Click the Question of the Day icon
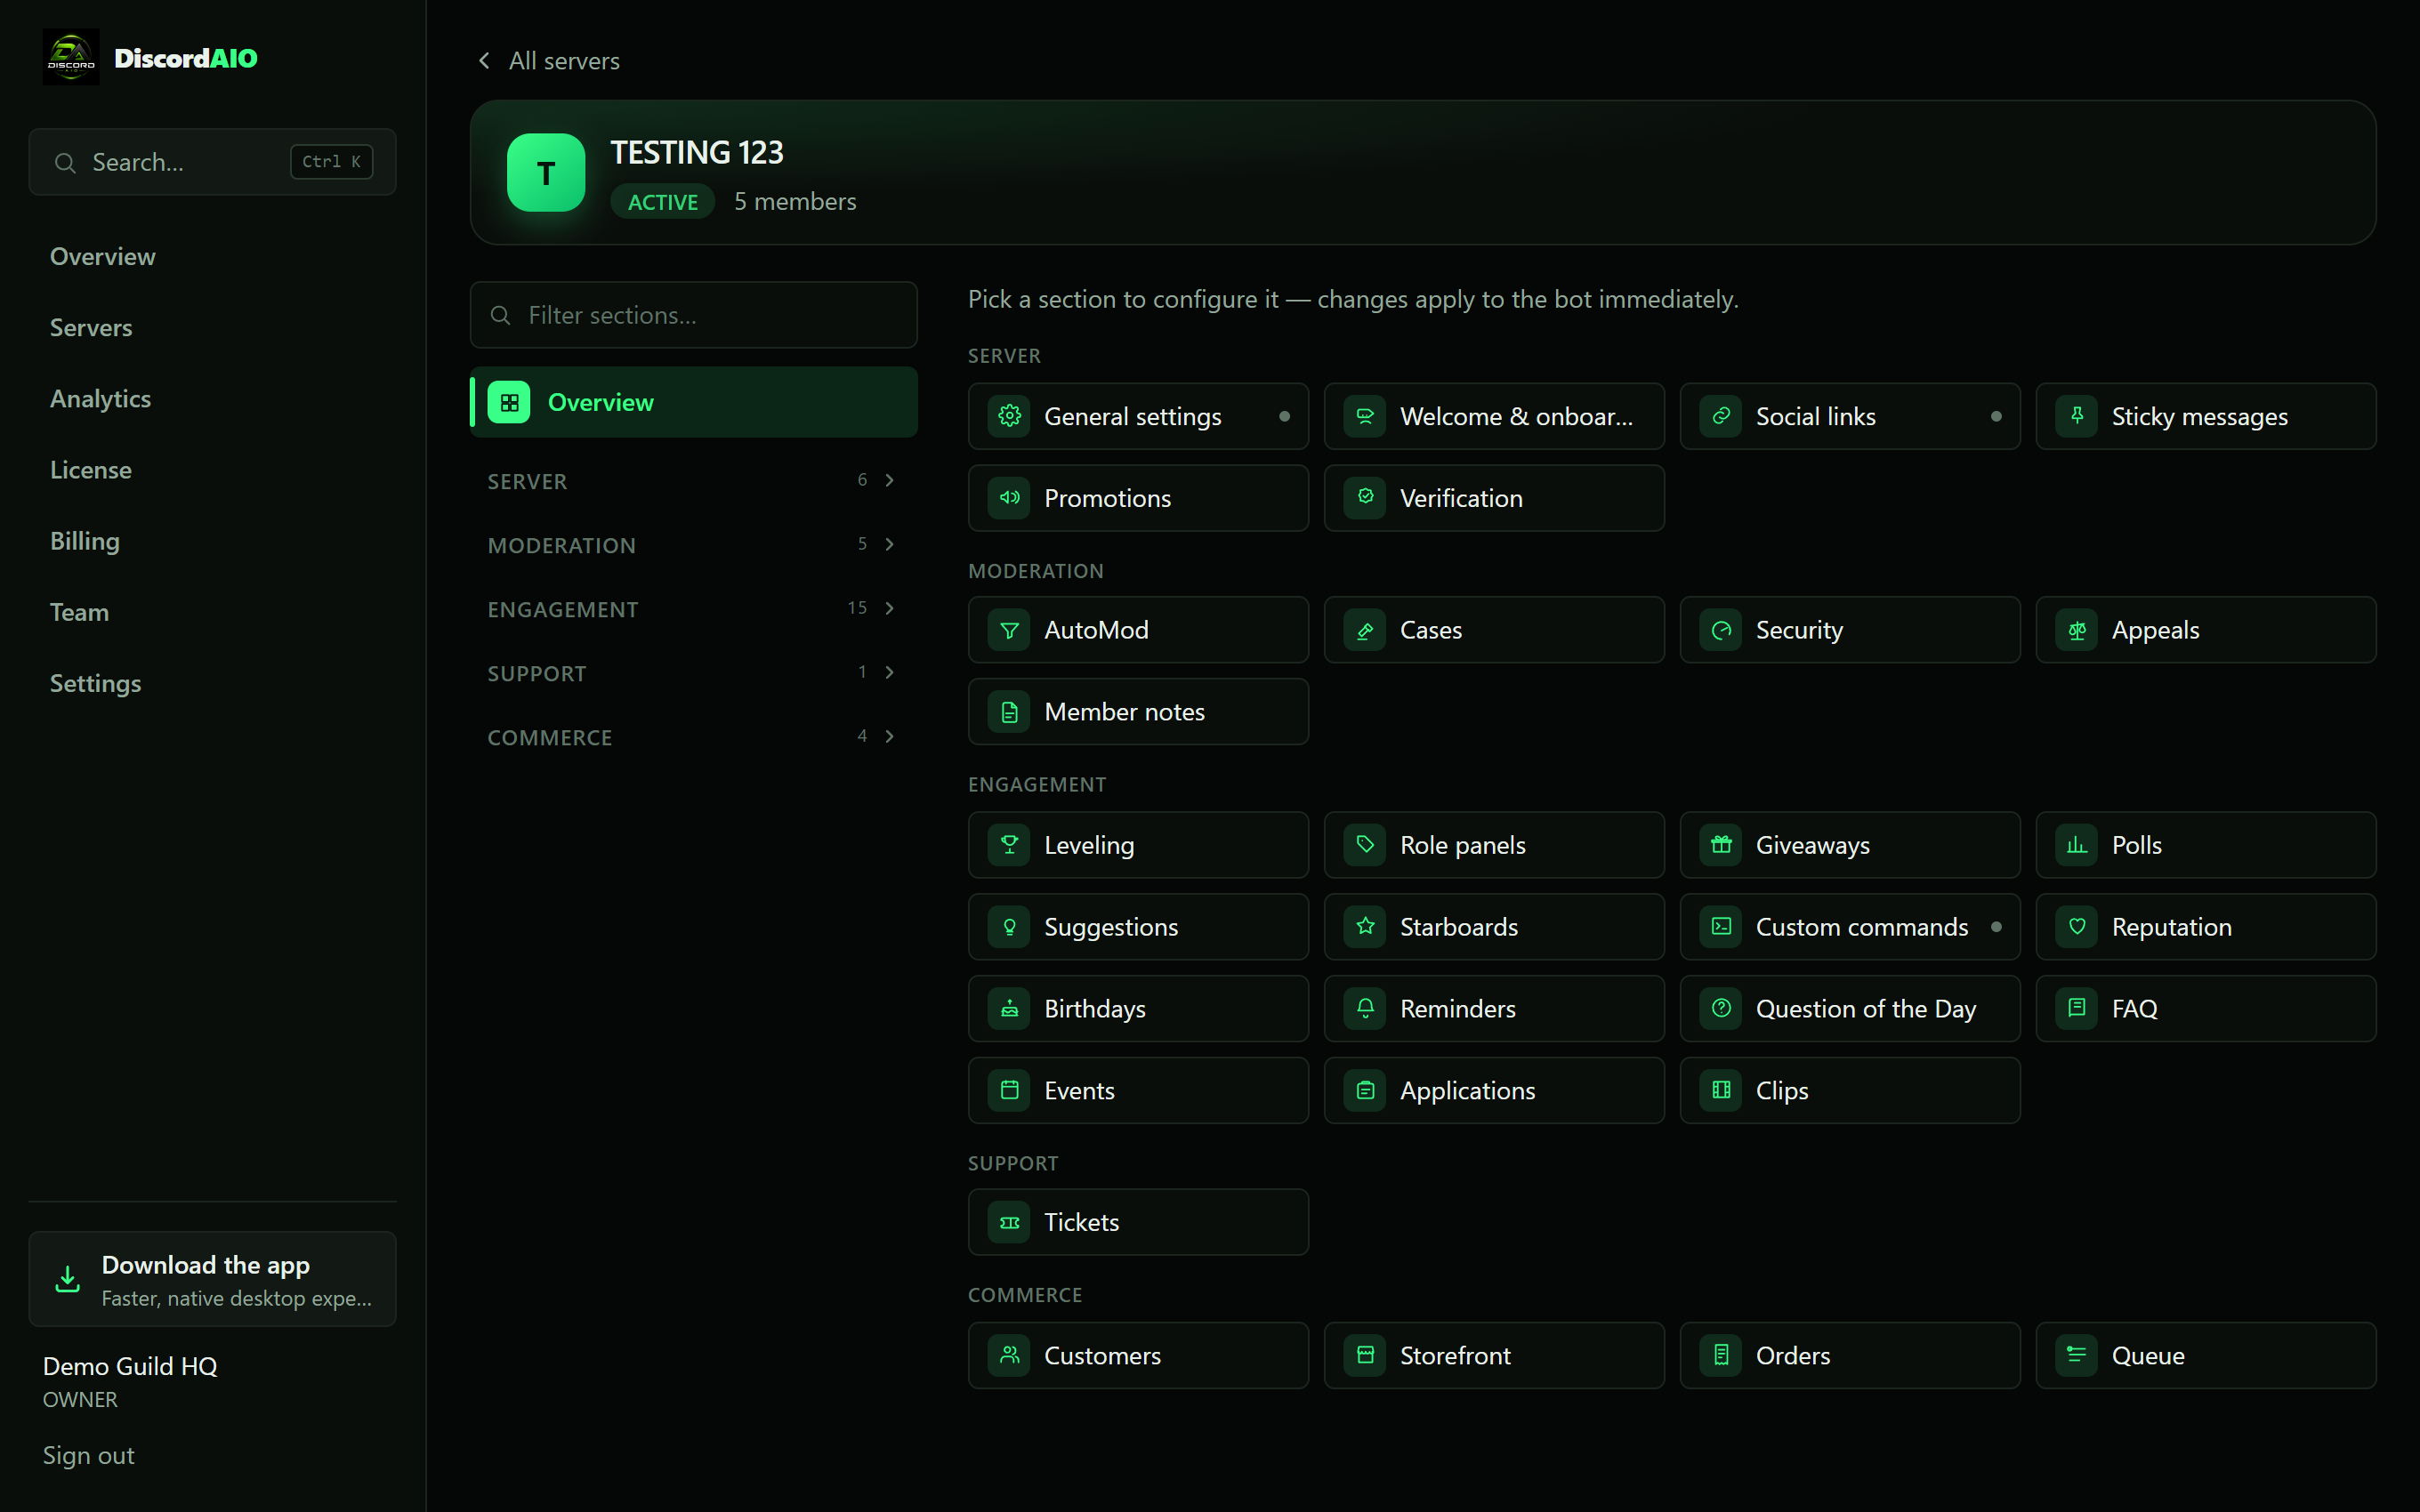 pos(1721,1009)
